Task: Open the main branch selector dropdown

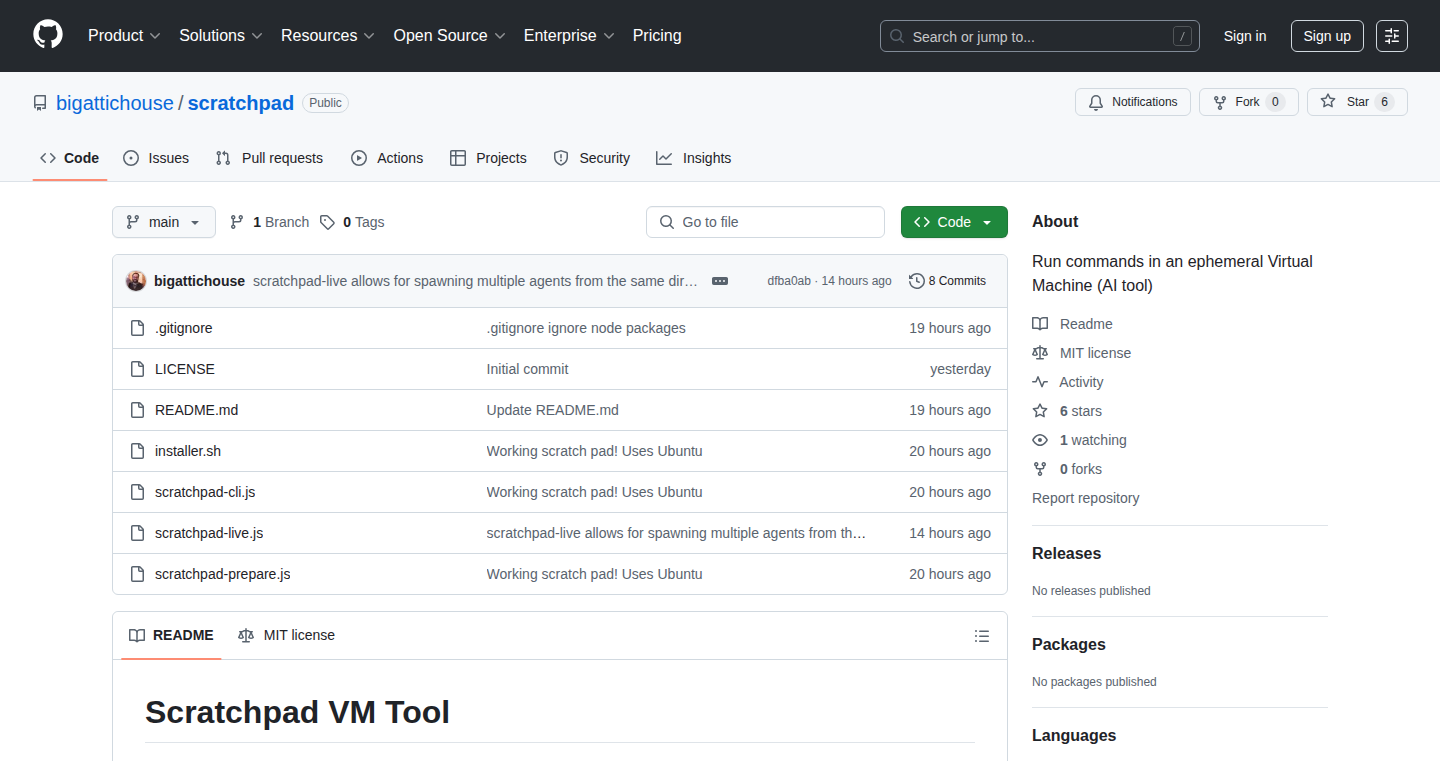Action: click(164, 222)
